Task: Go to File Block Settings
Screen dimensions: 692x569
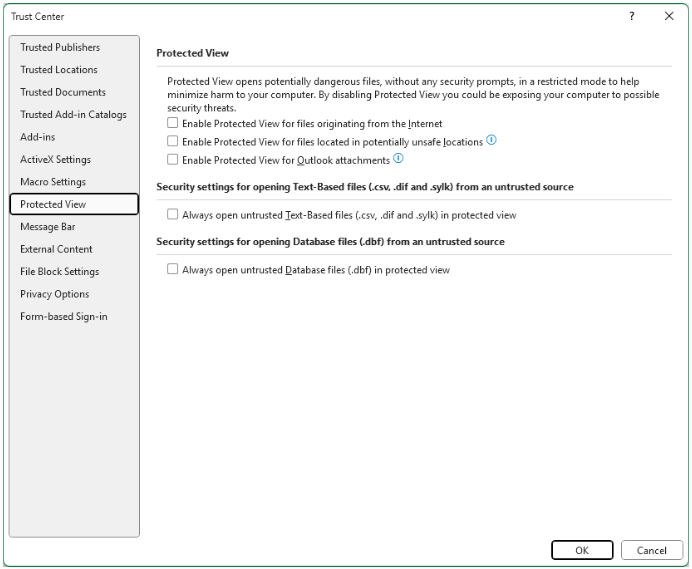Action: coord(59,272)
